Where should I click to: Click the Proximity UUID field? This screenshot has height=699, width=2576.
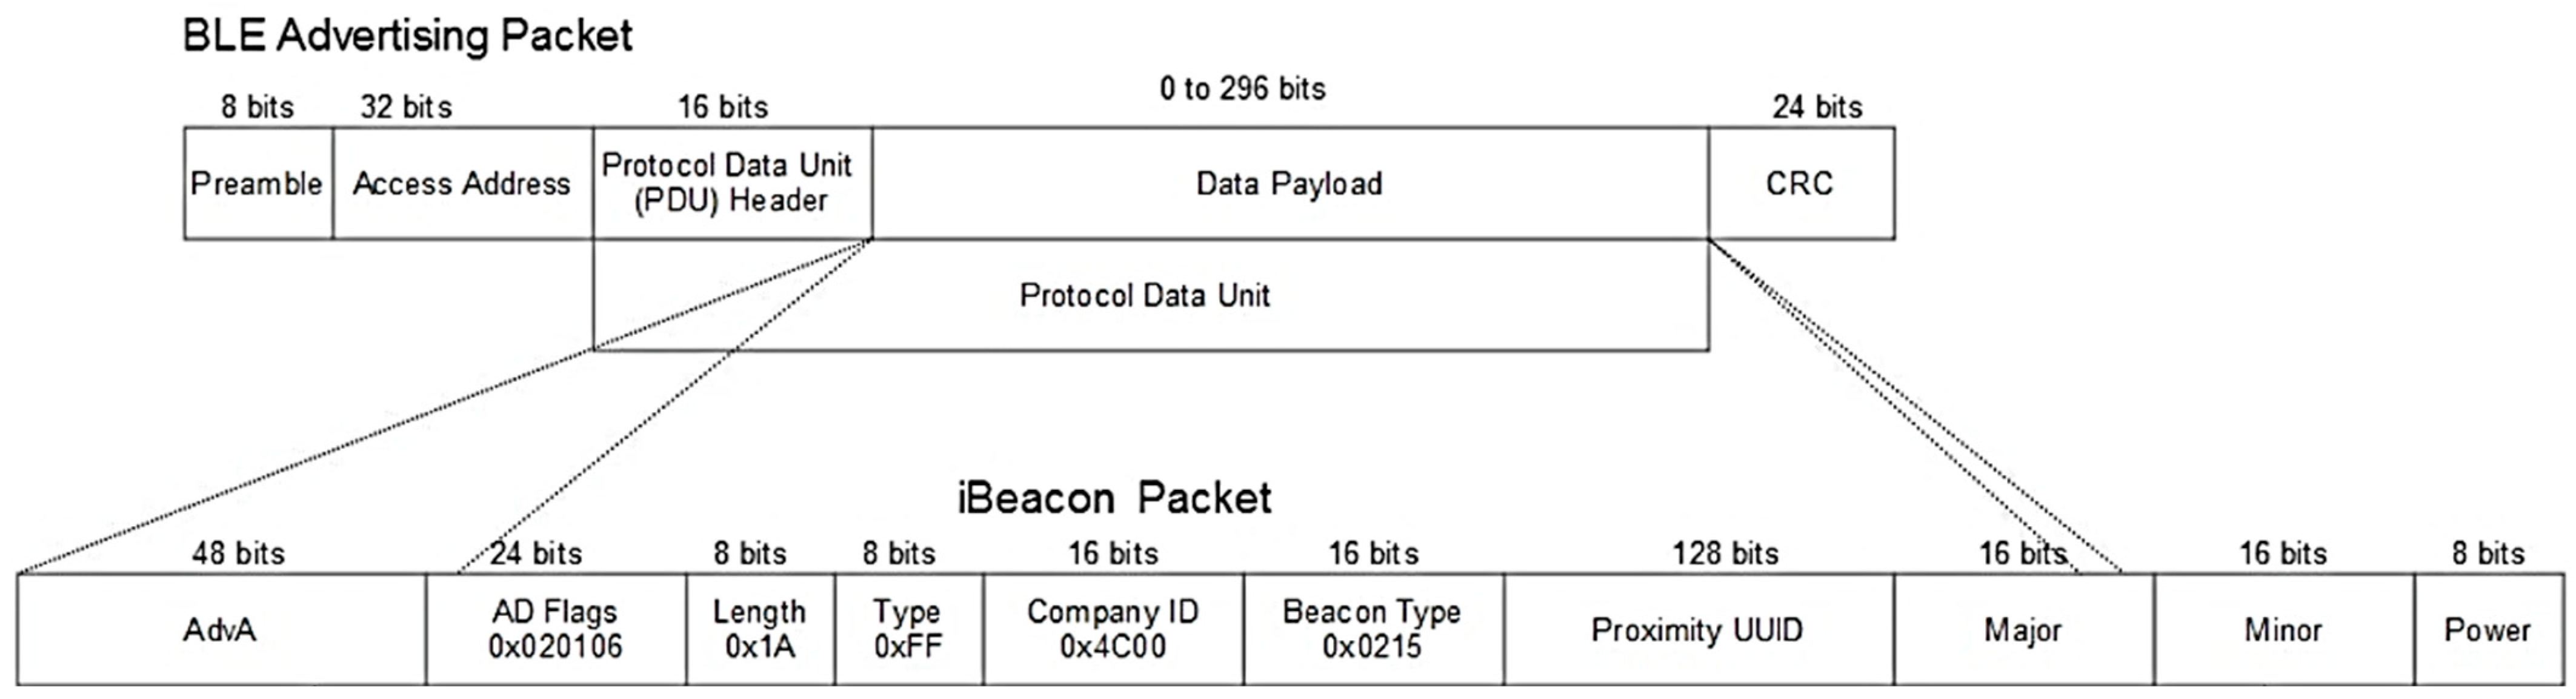pos(1697,629)
